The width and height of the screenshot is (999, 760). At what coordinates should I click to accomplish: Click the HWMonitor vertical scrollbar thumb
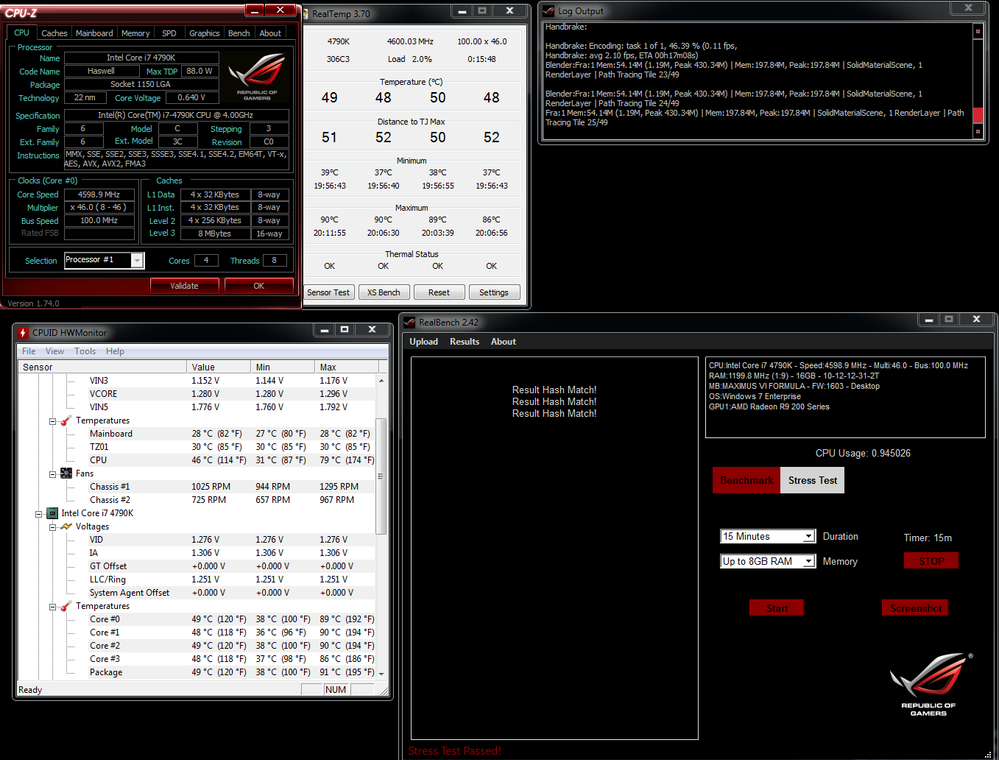[381, 476]
